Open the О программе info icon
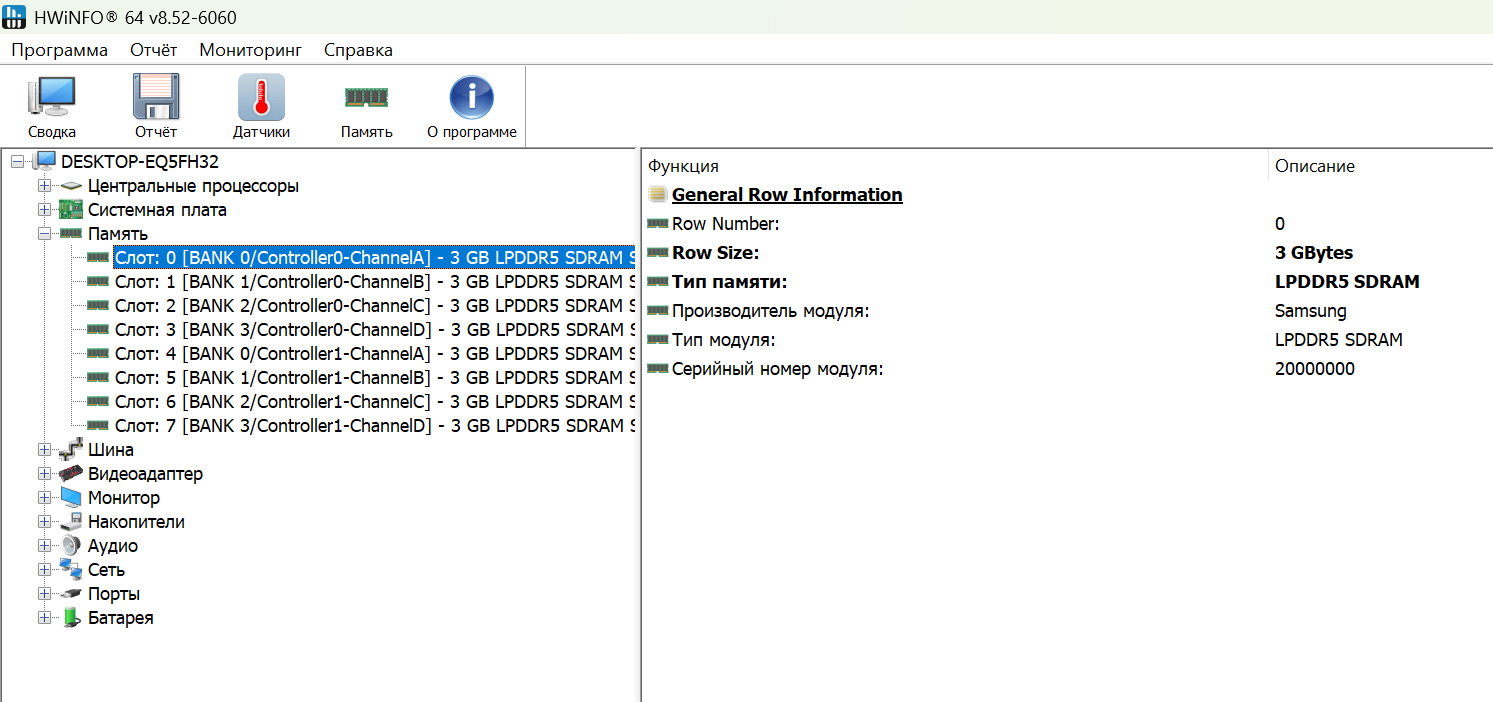 pos(472,98)
